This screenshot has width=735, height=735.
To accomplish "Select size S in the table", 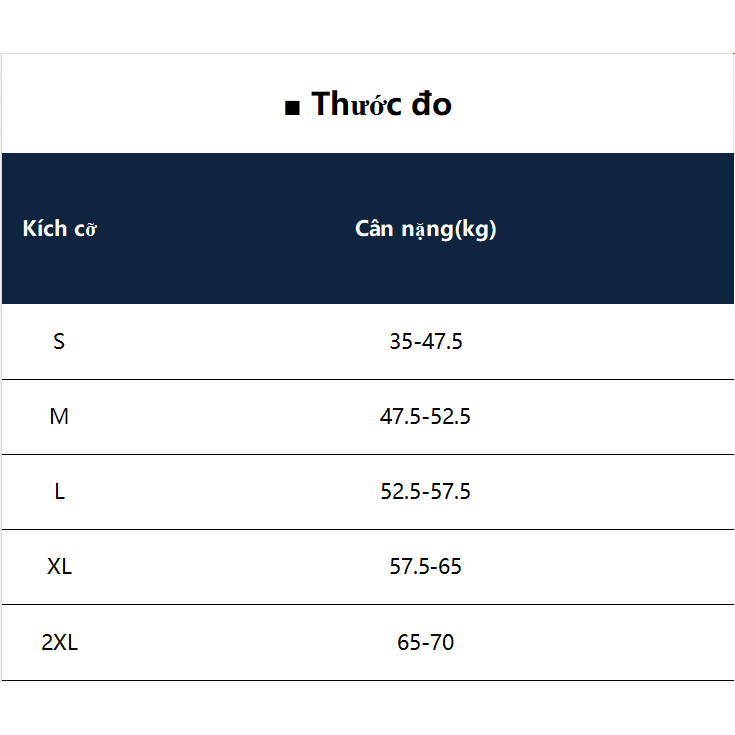I will click(x=59, y=342).
